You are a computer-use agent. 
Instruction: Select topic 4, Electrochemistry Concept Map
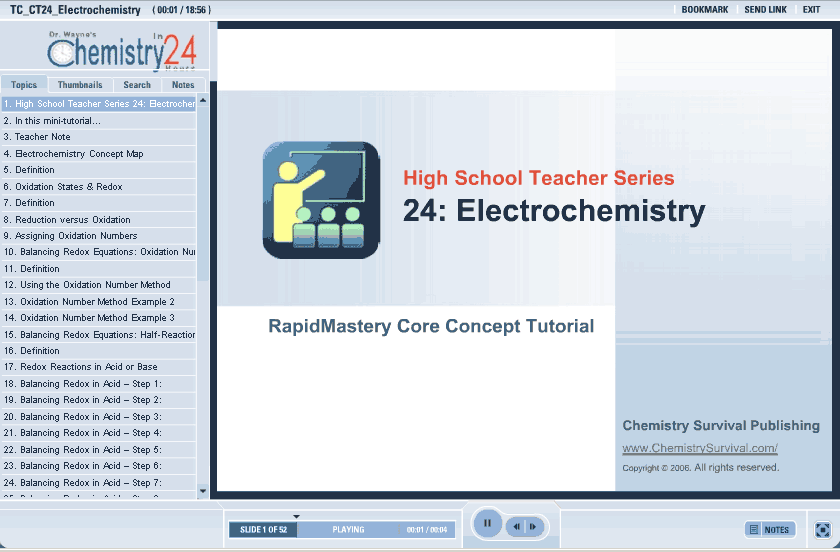coord(79,154)
